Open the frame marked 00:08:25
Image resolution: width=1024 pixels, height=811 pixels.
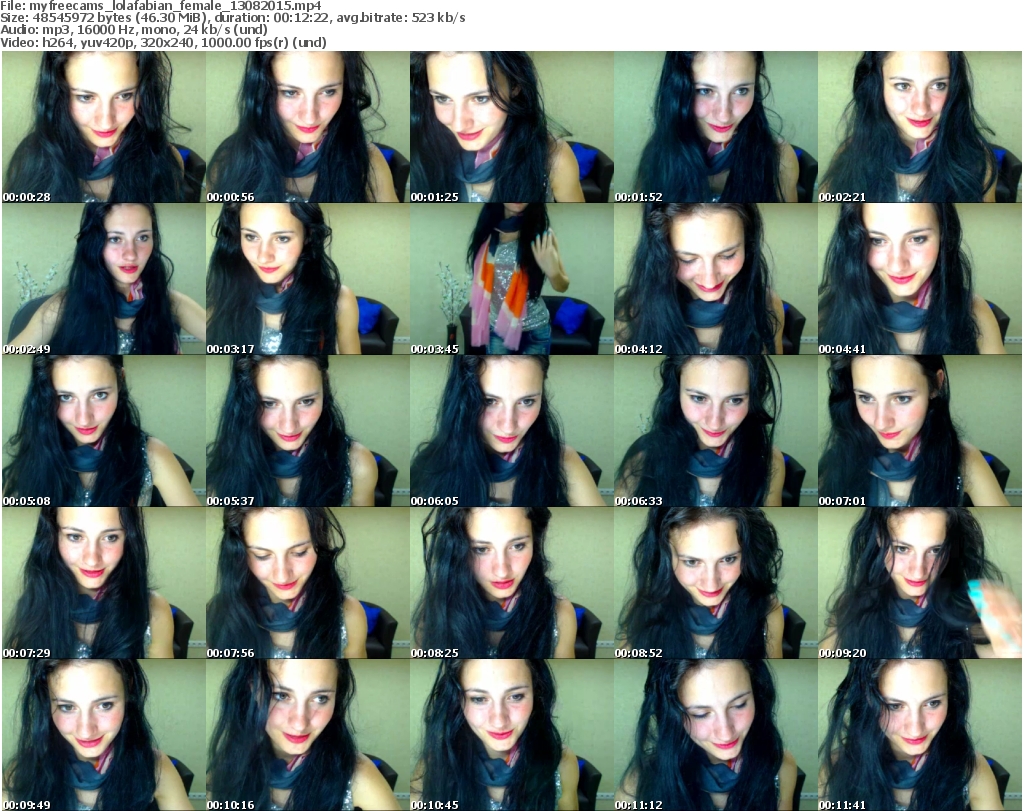(x=511, y=583)
